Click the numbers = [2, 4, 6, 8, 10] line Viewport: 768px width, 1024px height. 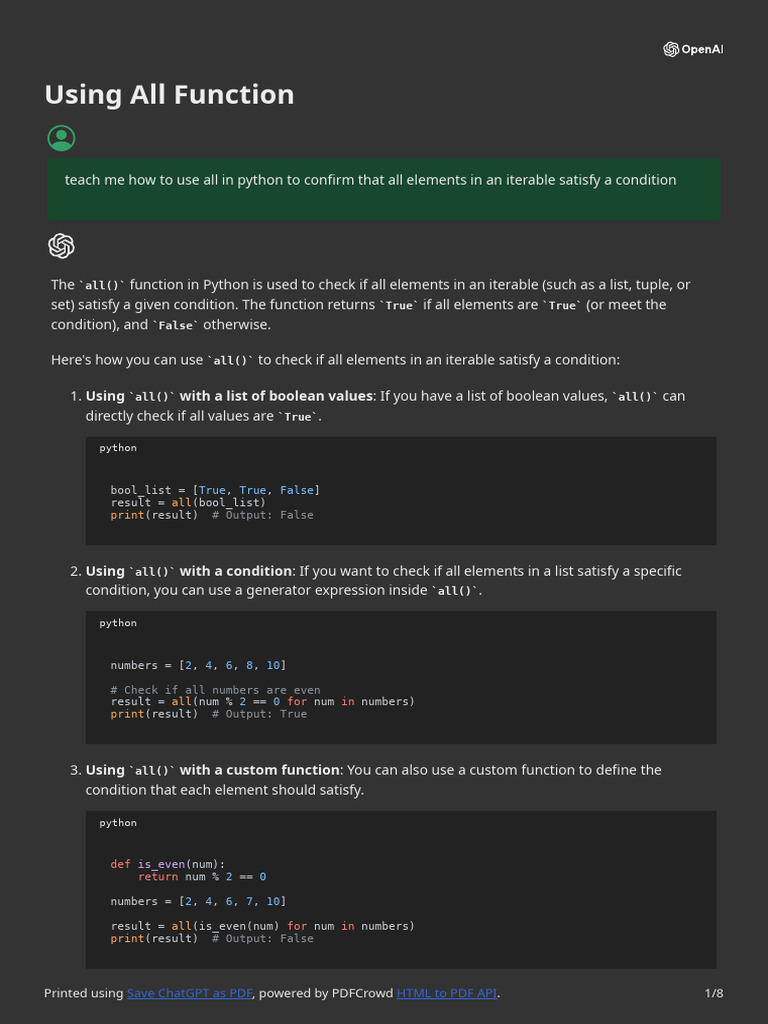click(198, 665)
